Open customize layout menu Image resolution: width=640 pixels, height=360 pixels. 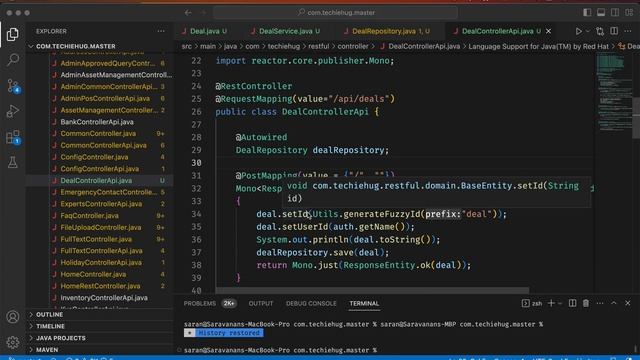(629, 13)
